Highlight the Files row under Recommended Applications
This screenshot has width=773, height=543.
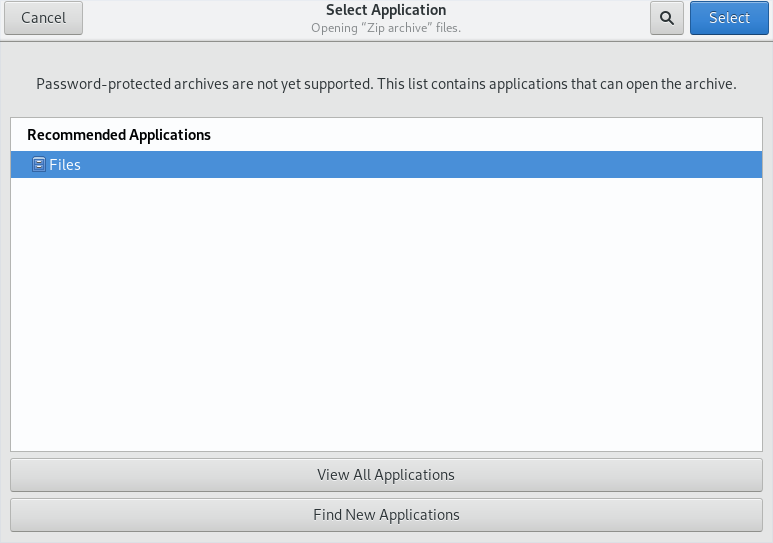[x=386, y=164]
